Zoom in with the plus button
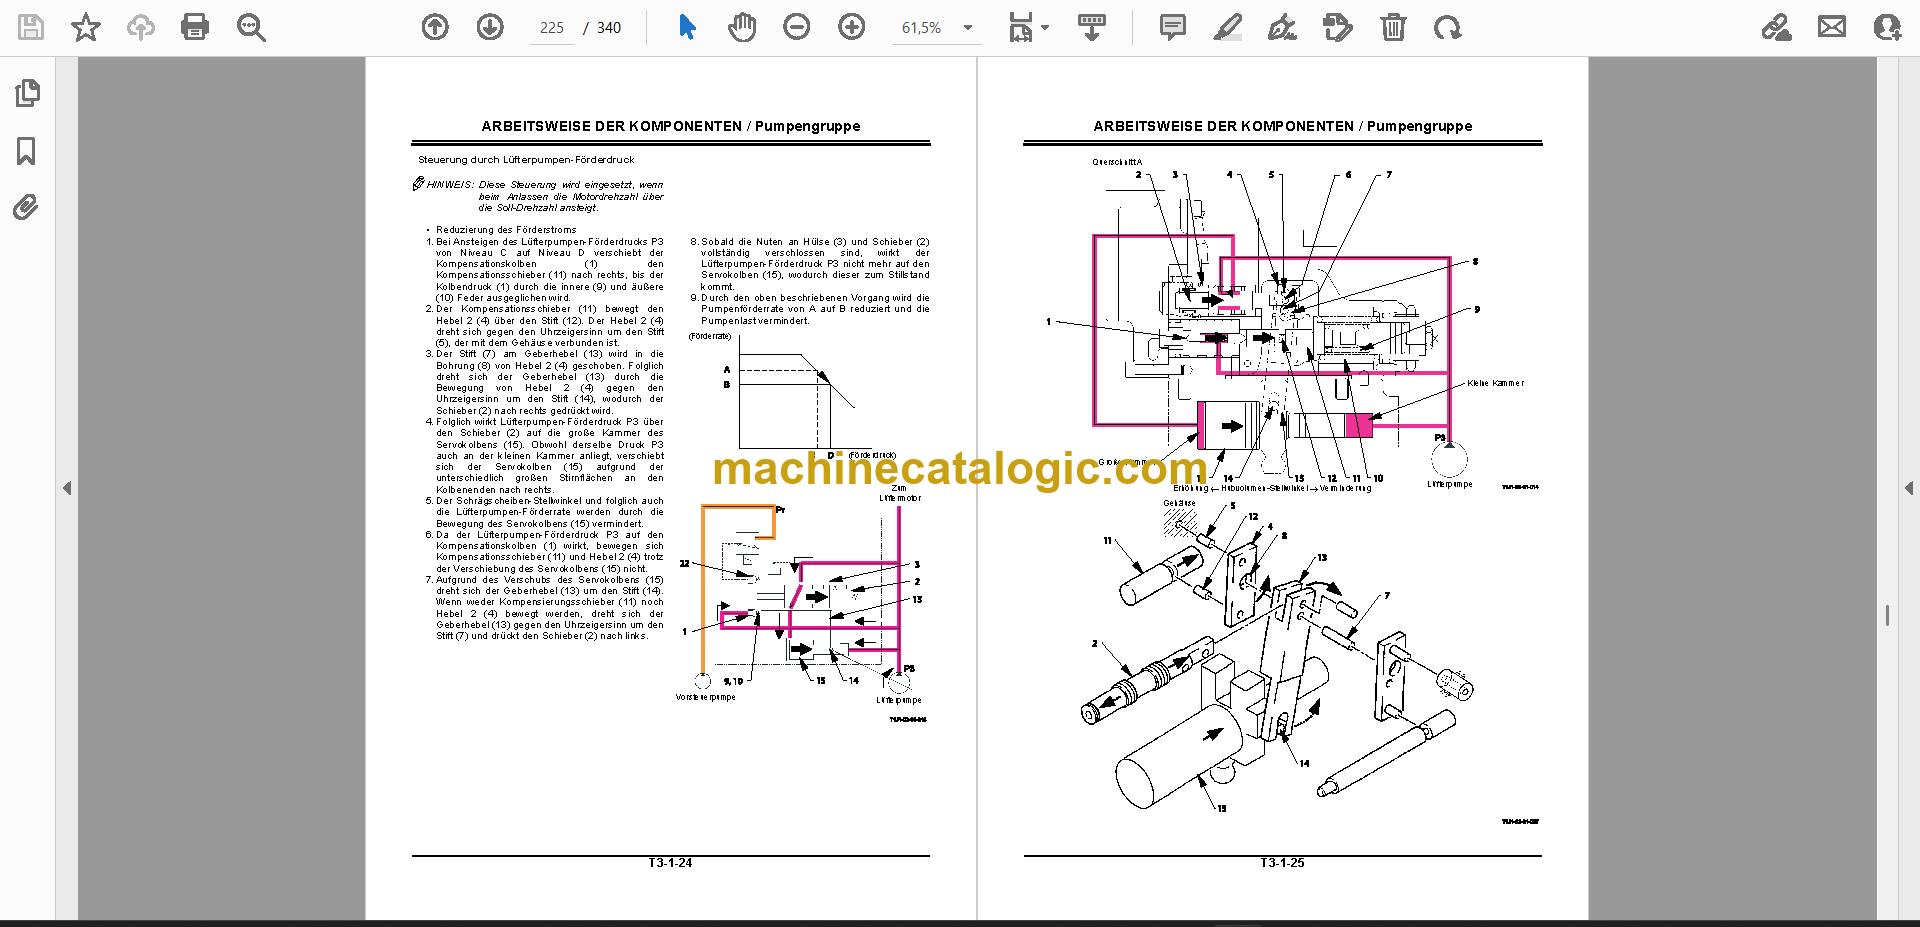Image resolution: width=1920 pixels, height=927 pixels. click(x=852, y=28)
